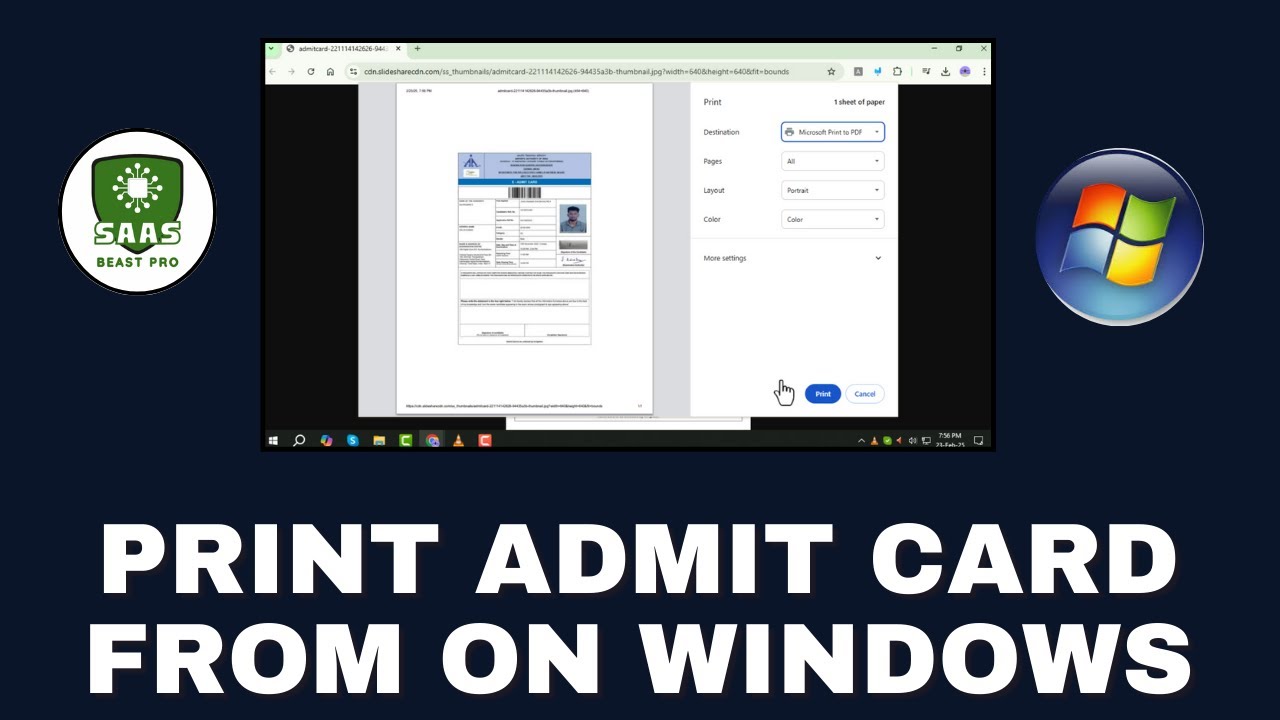Cancel the print dialog

click(865, 394)
